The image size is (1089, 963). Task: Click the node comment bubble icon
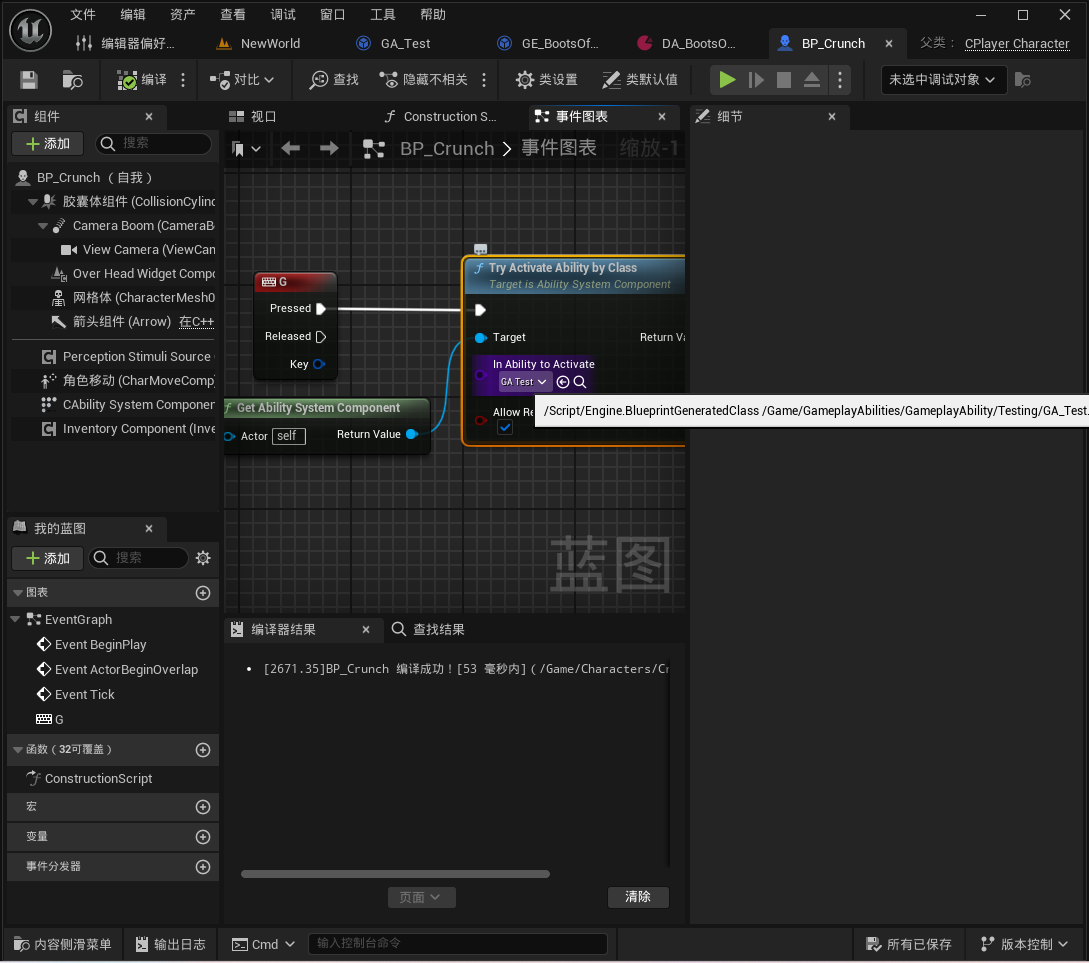pos(480,249)
